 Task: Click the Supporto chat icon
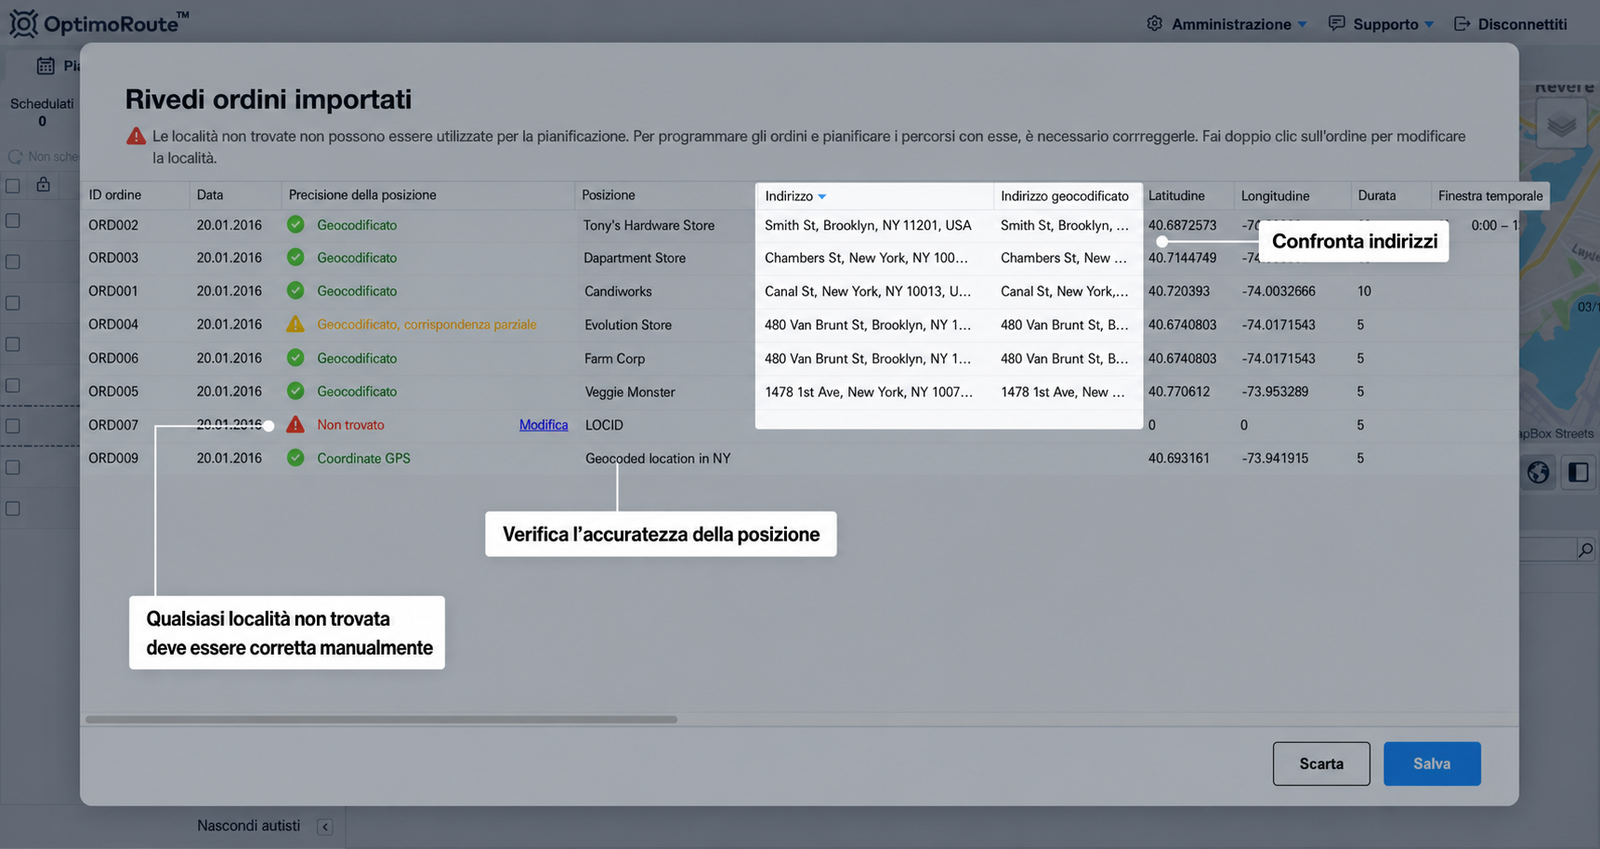[1336, 23]
